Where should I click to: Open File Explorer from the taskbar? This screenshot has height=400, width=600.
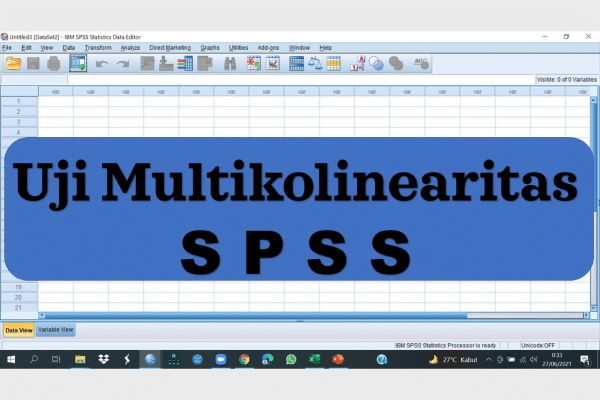[80, 359]
